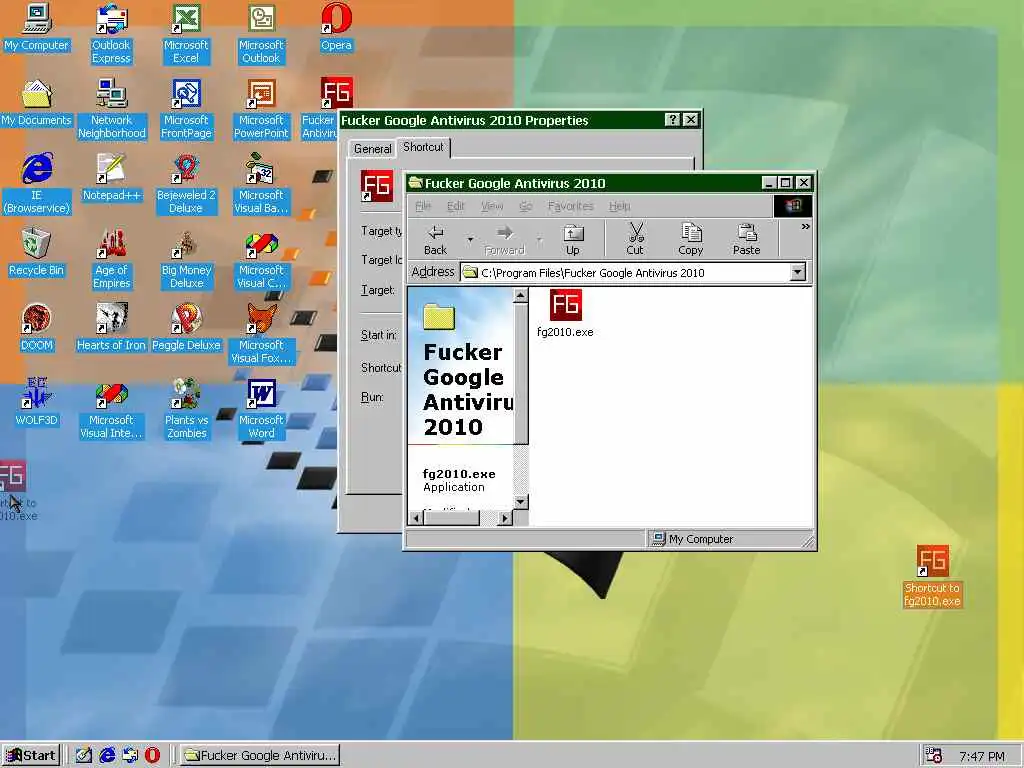Click the Cut toolbar button
Image resolution: width=1024 pixels, height=768 pixels.
click(x=635, y=240)
